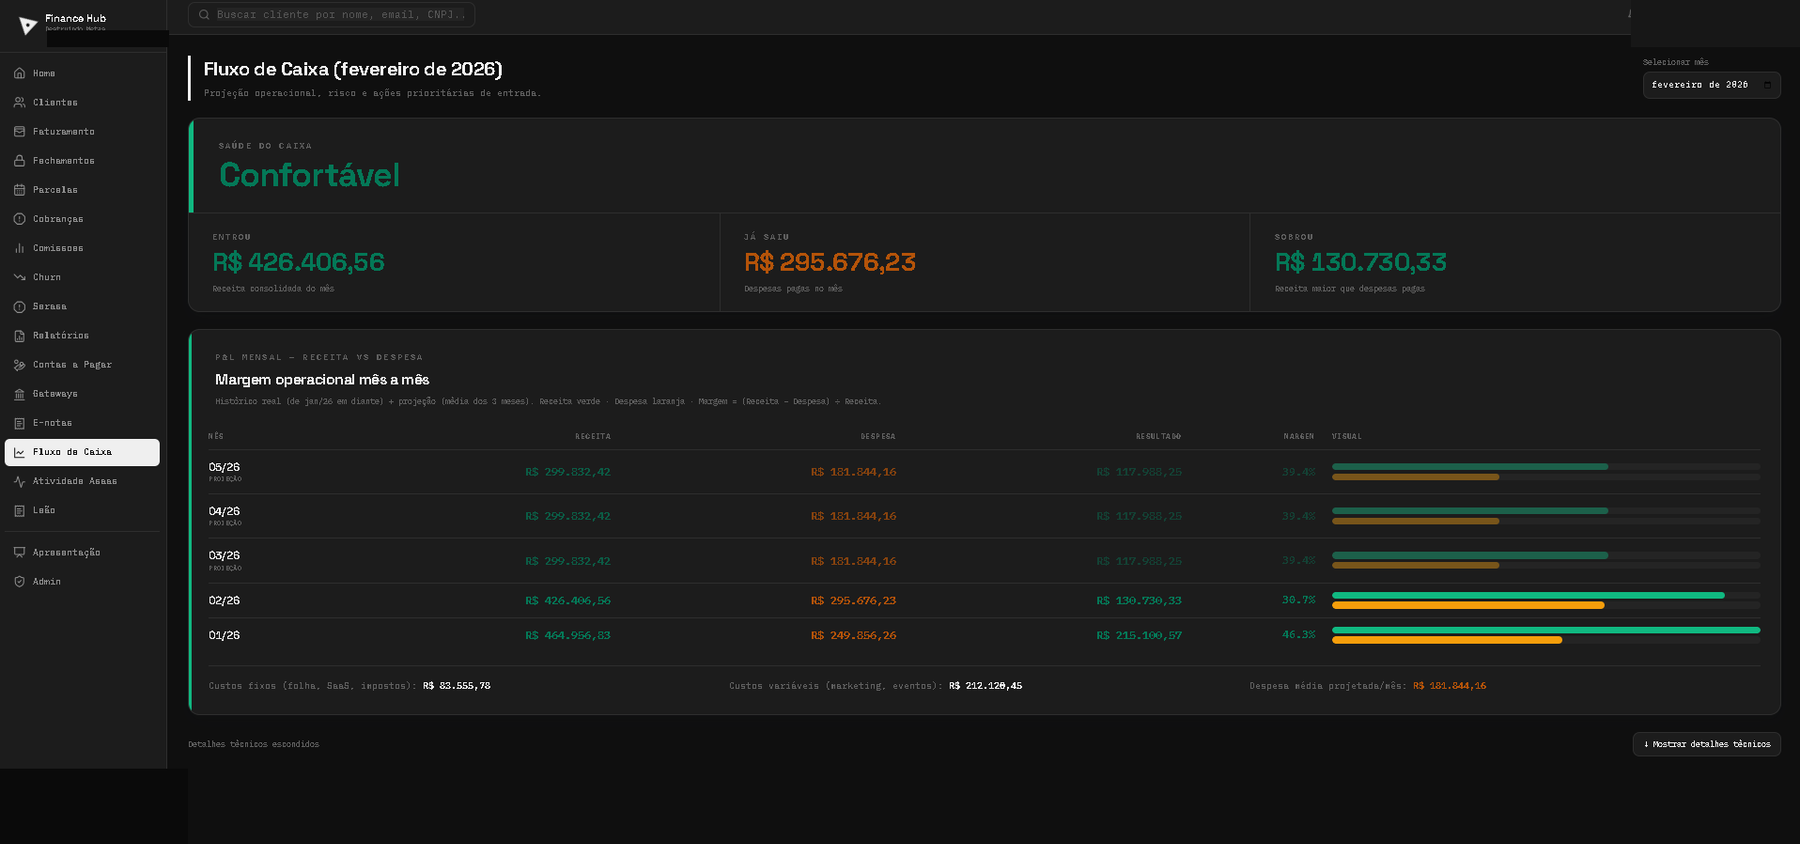1800x844 pixels.
Task: Click the Relatórios document icon
Action: tap(19, 335)
